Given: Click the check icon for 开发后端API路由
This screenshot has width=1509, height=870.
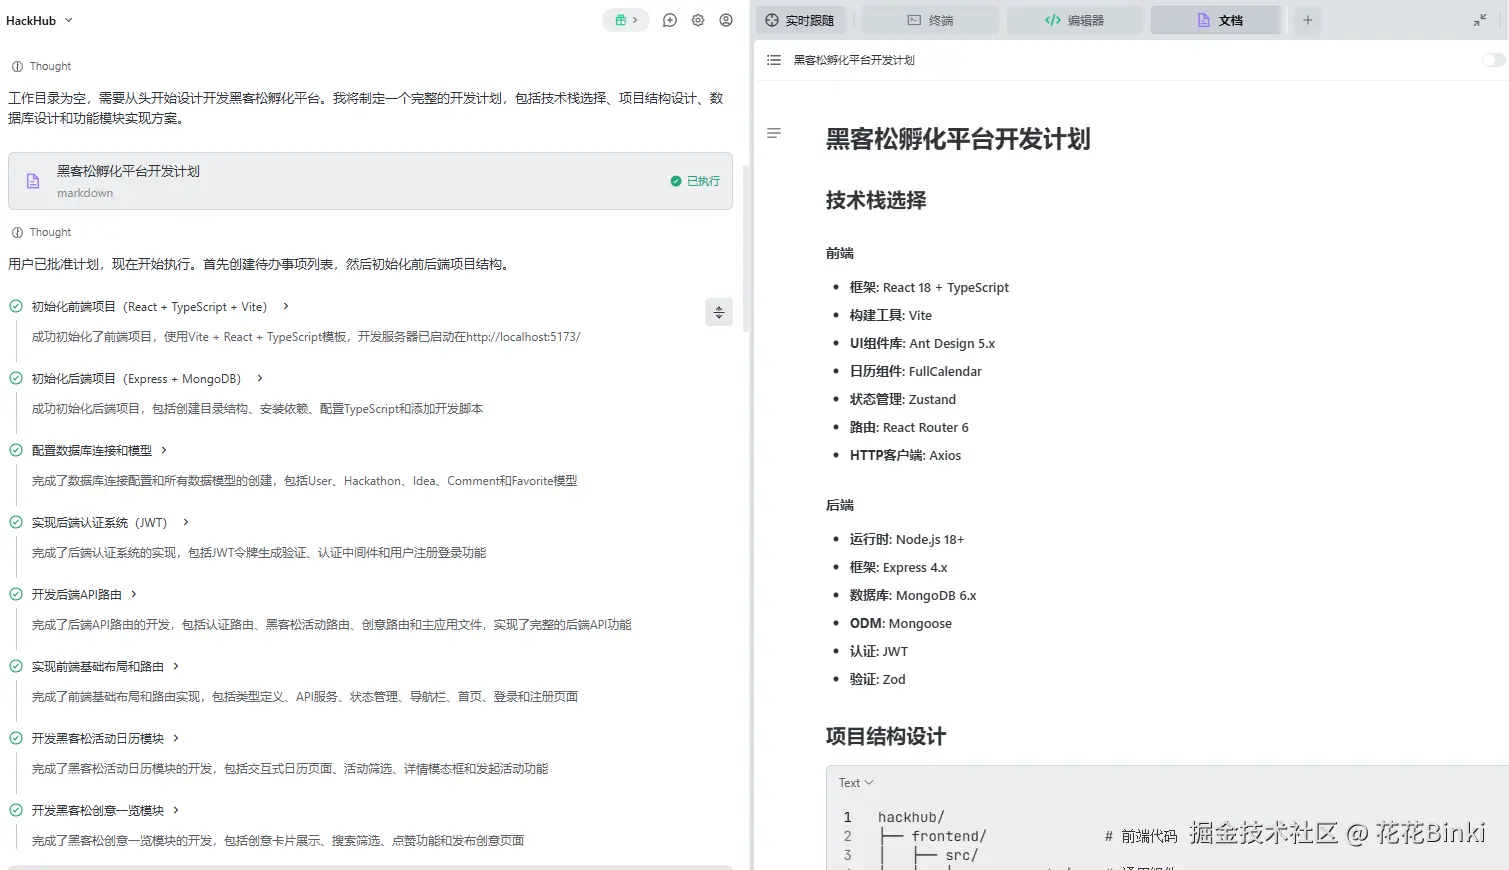Looking at the screenshot, I should (16, 594).
